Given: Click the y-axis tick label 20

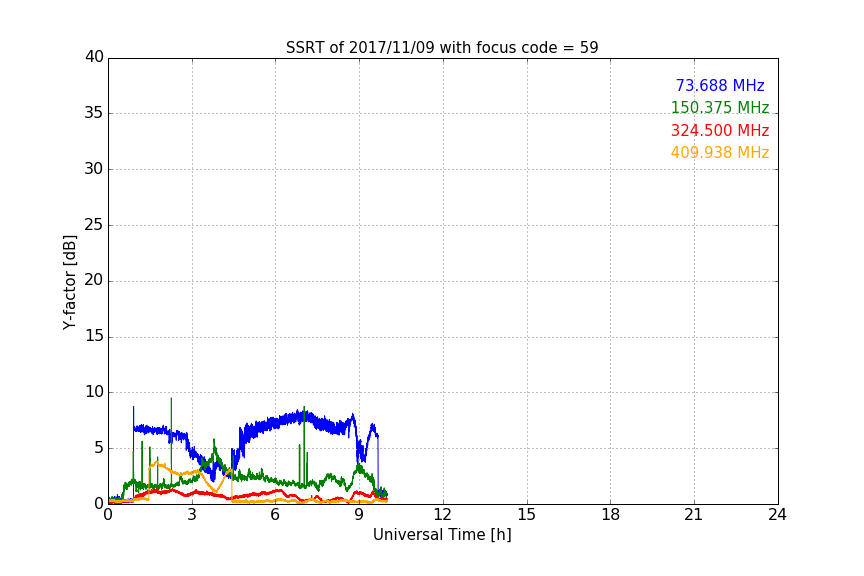Looking at the screenshot, I should (94, 281).
